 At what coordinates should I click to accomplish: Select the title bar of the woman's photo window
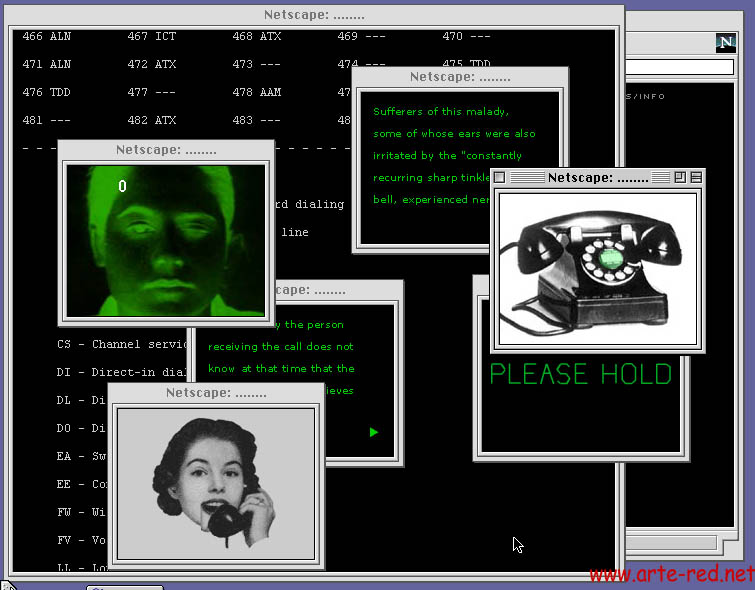pos(216,393)
